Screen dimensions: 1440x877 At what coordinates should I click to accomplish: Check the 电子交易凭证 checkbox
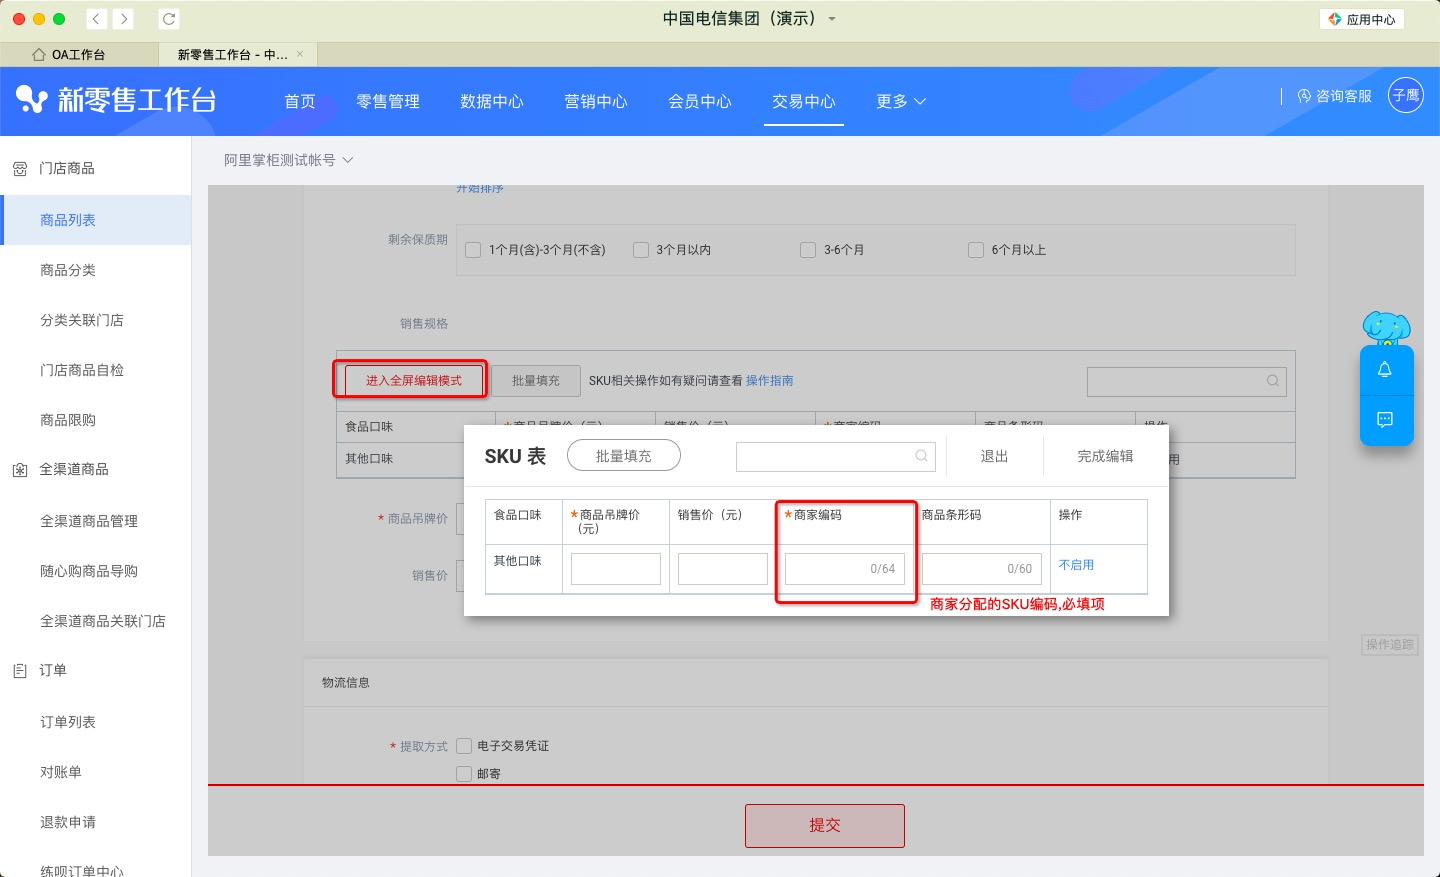(x=464, y=746)
